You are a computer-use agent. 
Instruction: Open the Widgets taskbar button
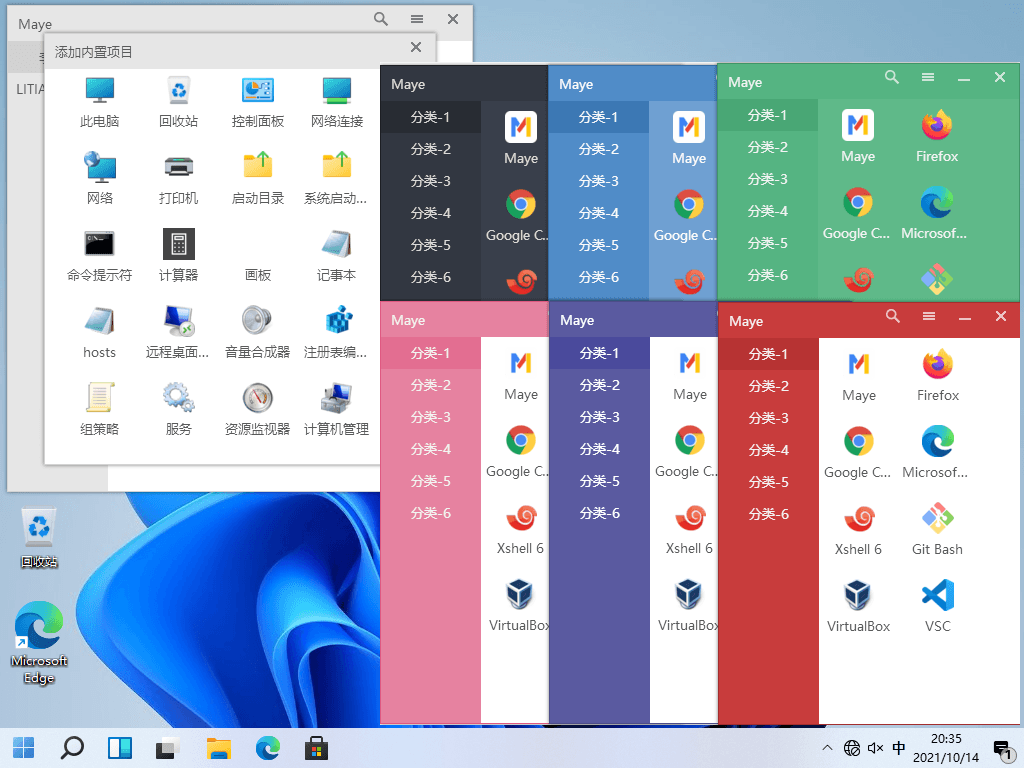[120, 748]
